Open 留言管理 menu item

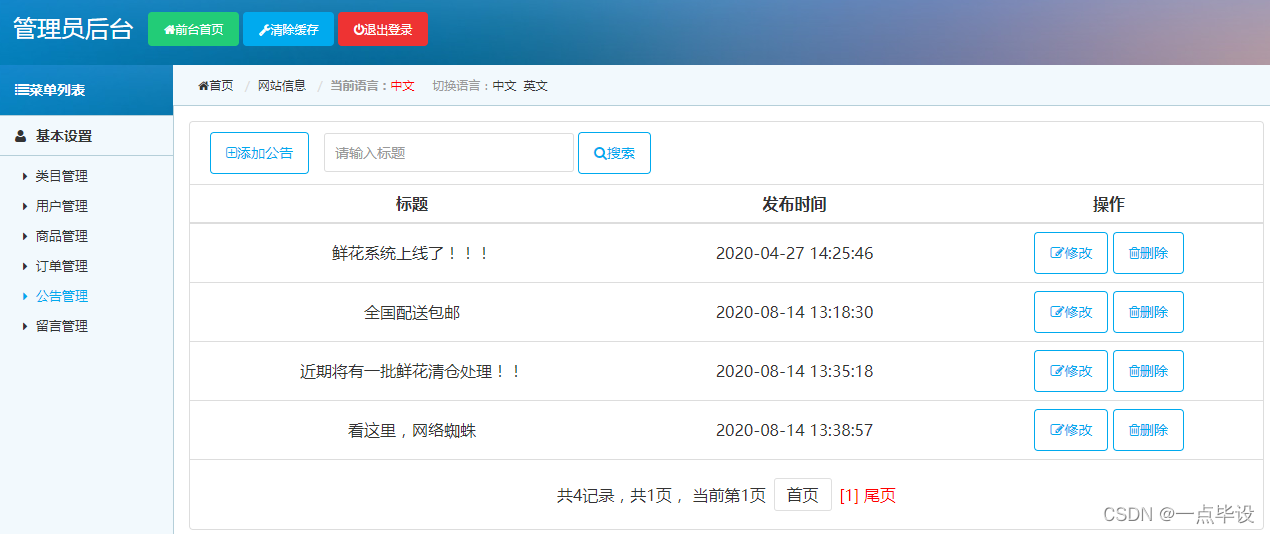62,326
